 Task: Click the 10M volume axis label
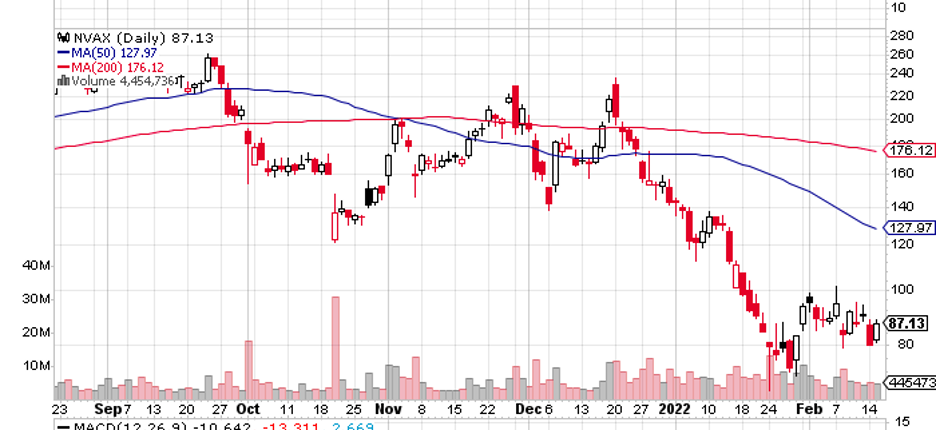point(37,366)
